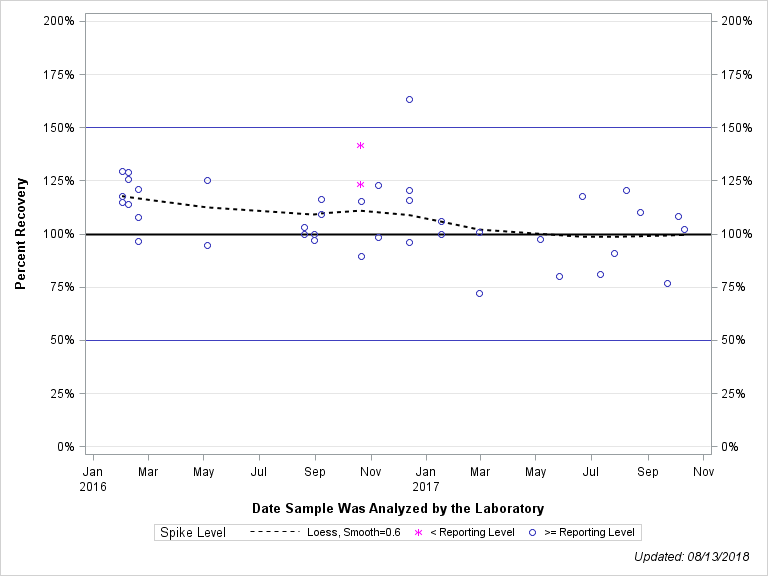The image size is (768, 576).
Task: Click the magenta asterisk in the legend
Action: click(x=418, y=532)
